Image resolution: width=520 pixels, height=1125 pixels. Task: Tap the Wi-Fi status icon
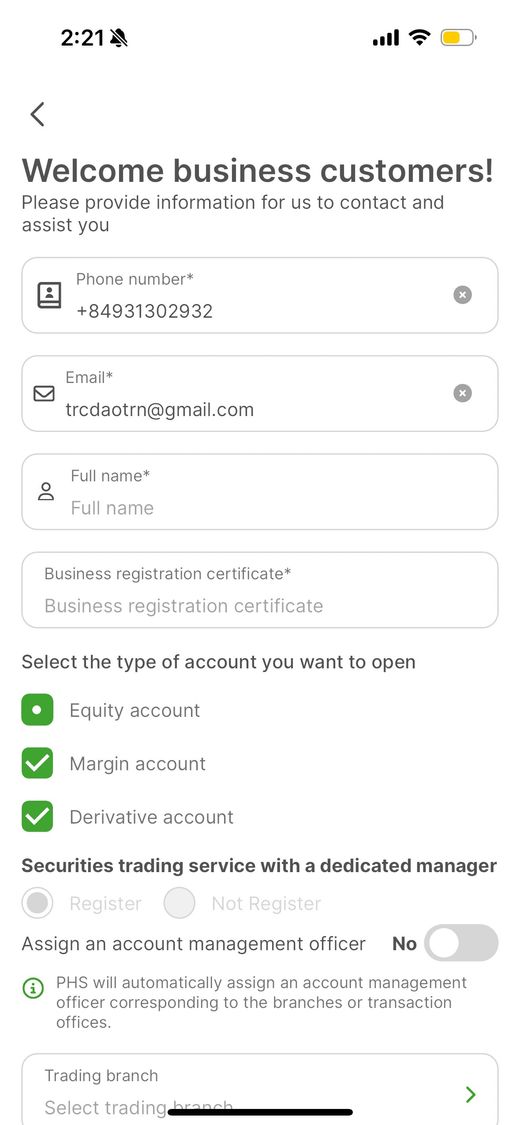click(420, 37)
